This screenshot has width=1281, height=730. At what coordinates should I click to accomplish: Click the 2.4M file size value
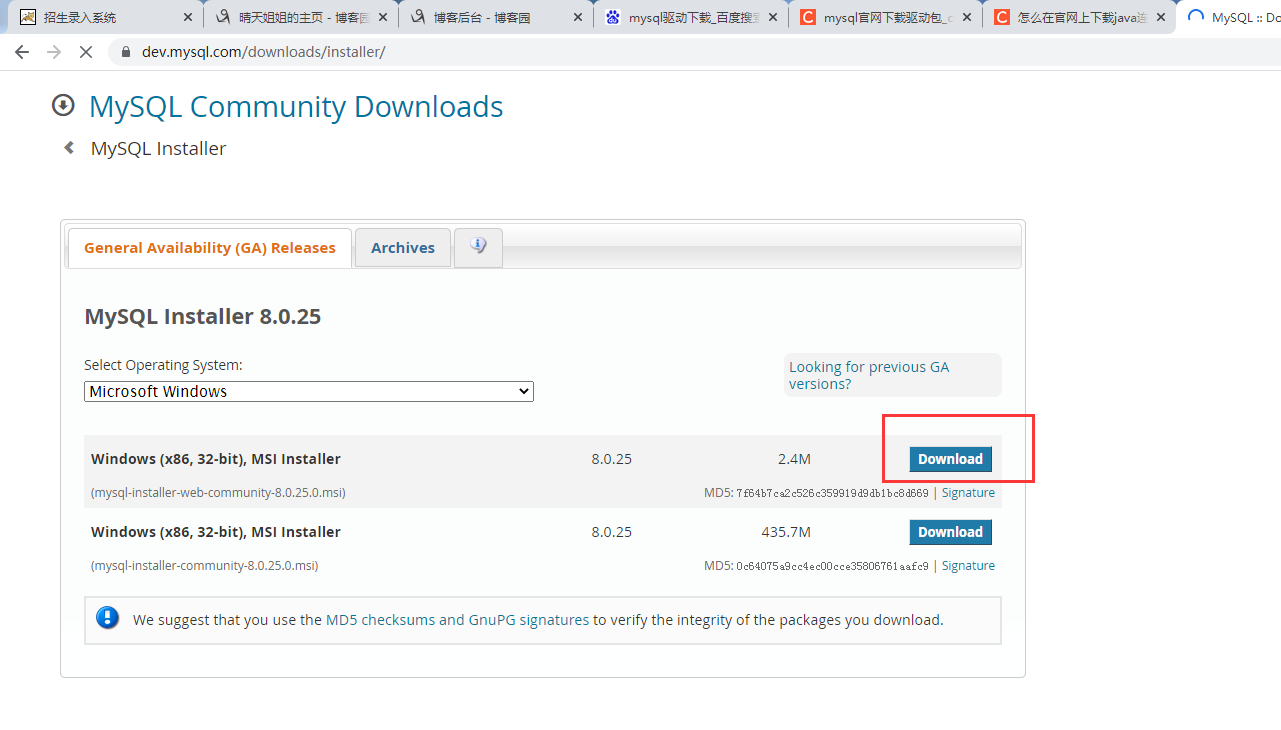point(794,459)
